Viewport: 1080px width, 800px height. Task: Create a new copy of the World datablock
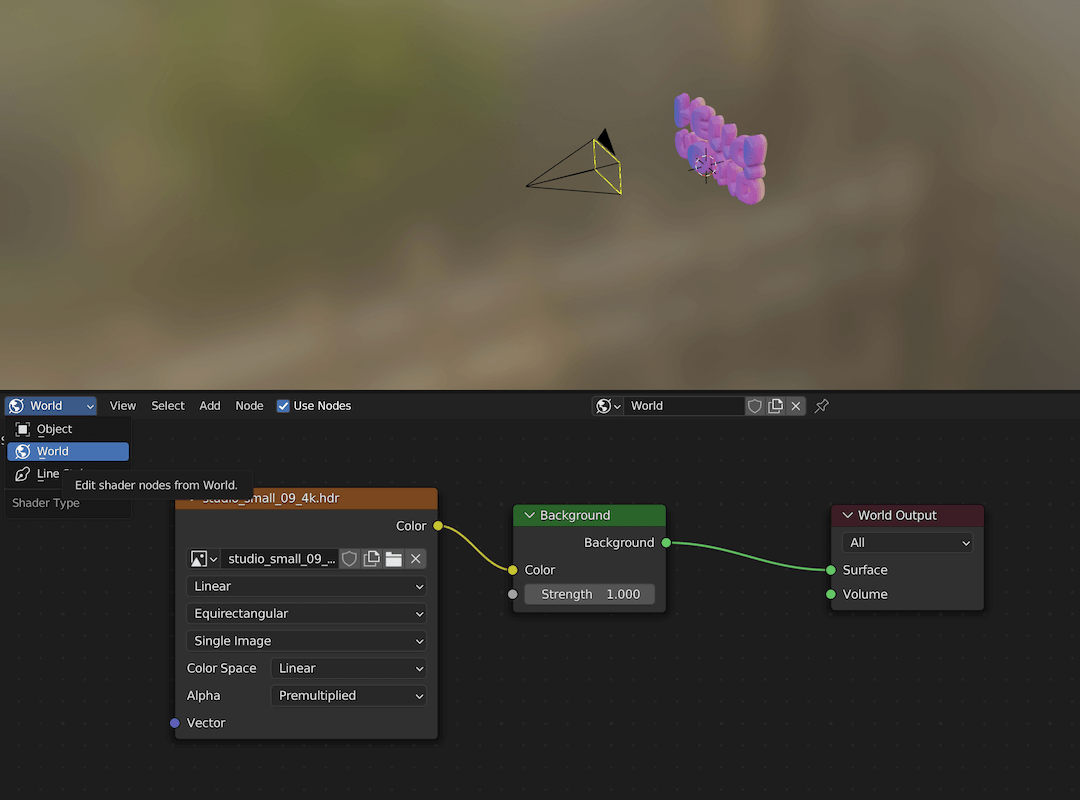coord(775,405)
